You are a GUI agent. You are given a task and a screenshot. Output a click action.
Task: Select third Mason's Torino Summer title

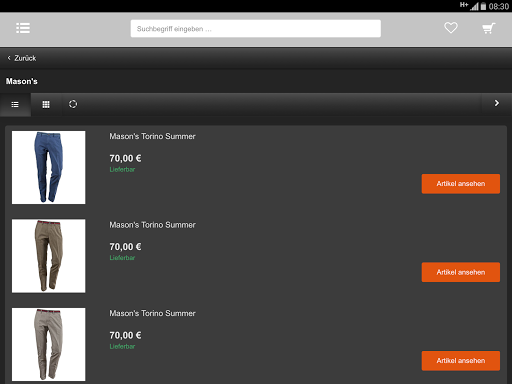152,313
